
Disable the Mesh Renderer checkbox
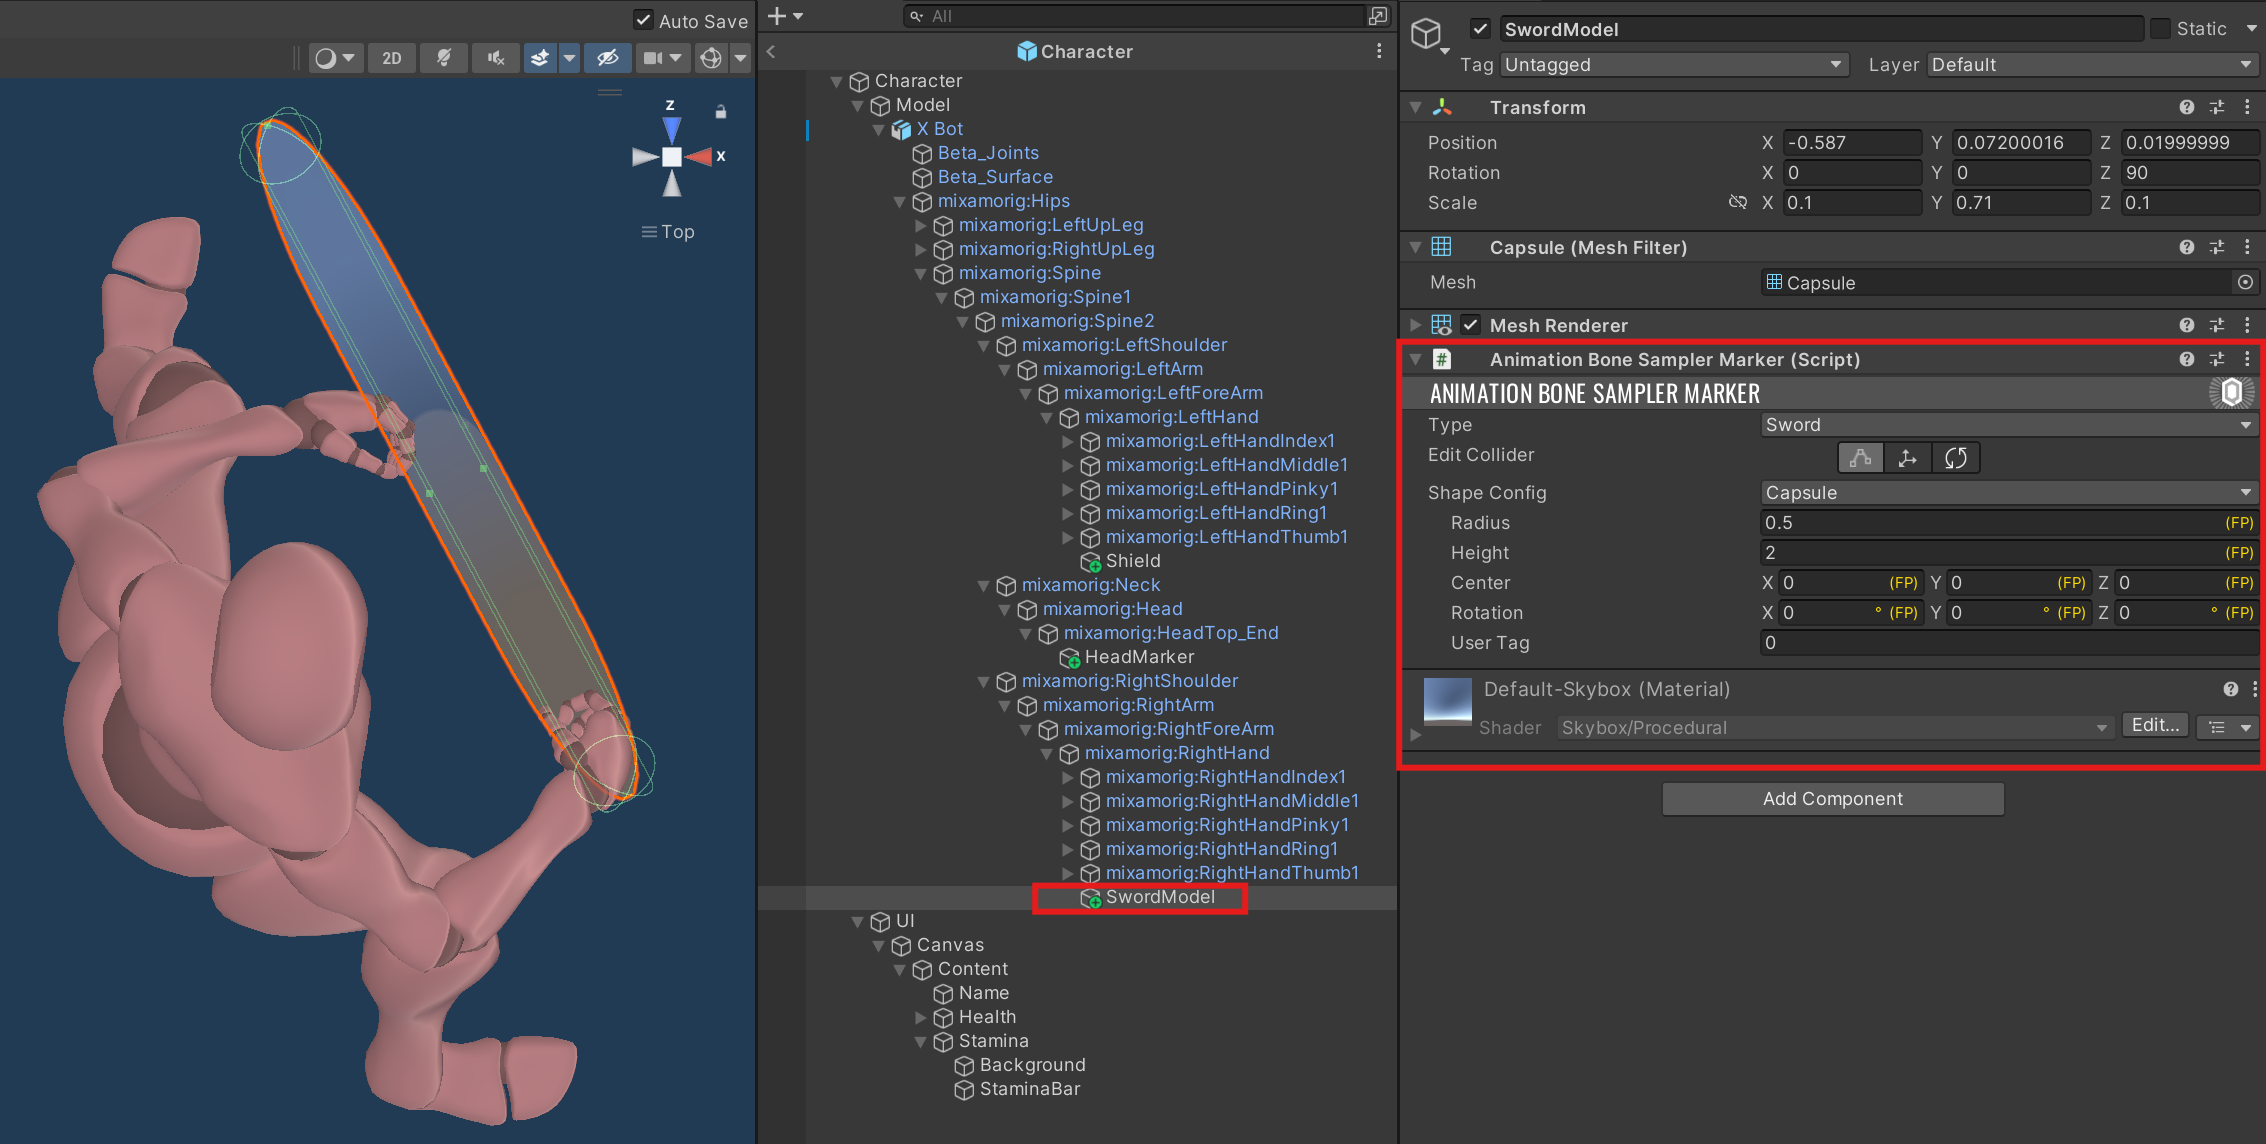click(x=1471, y=325)
